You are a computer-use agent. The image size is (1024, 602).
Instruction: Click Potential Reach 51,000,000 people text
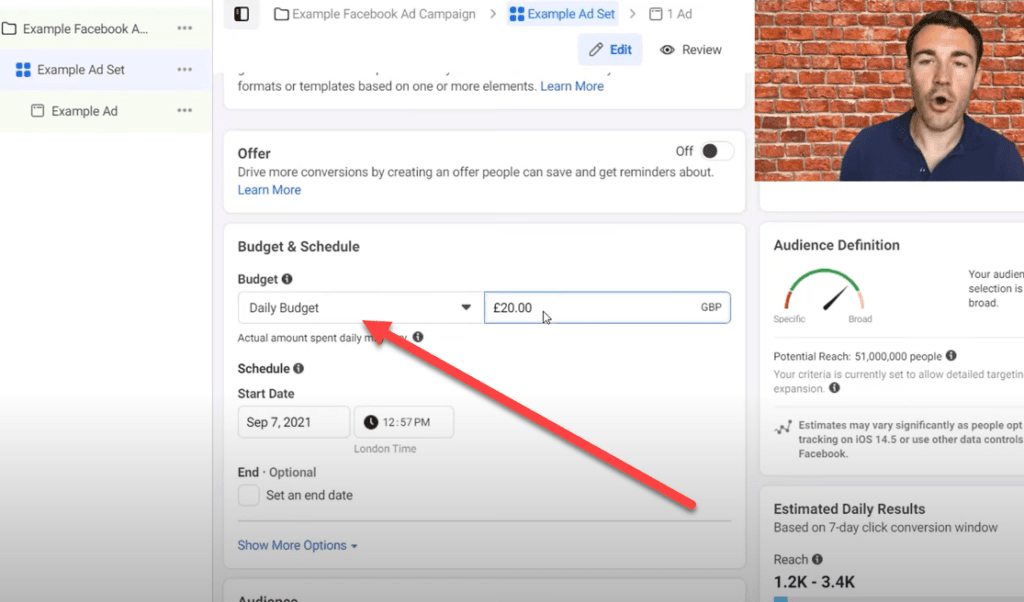(857, 356)
